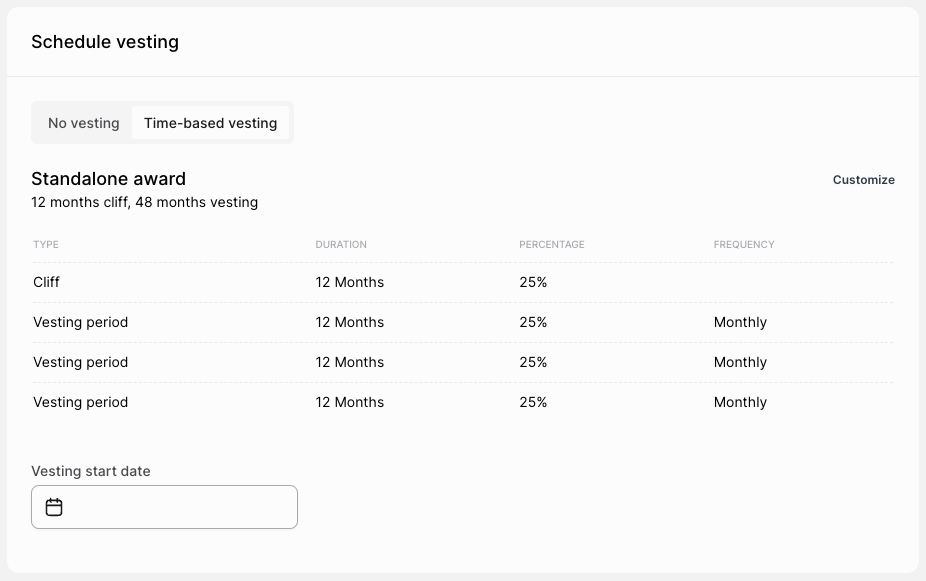Click the PERCENTAGE column header
This screenshot has width=926, height=581.
click(552, 244)
